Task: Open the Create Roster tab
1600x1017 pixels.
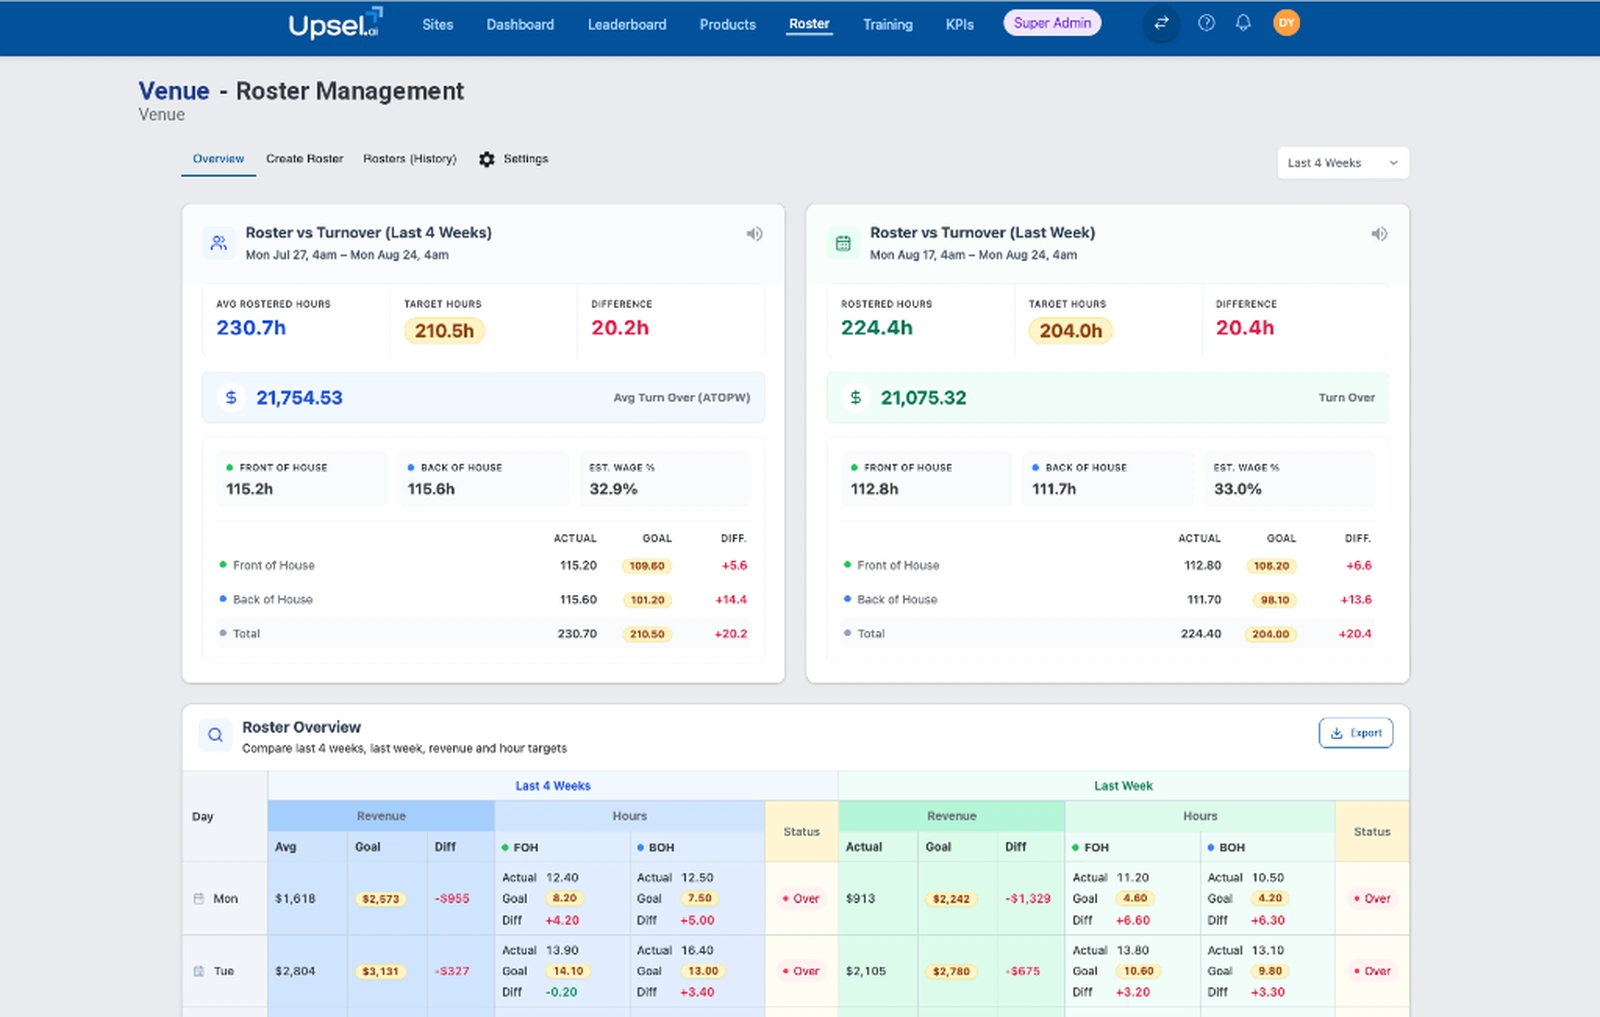Action: tap(304, 159)
